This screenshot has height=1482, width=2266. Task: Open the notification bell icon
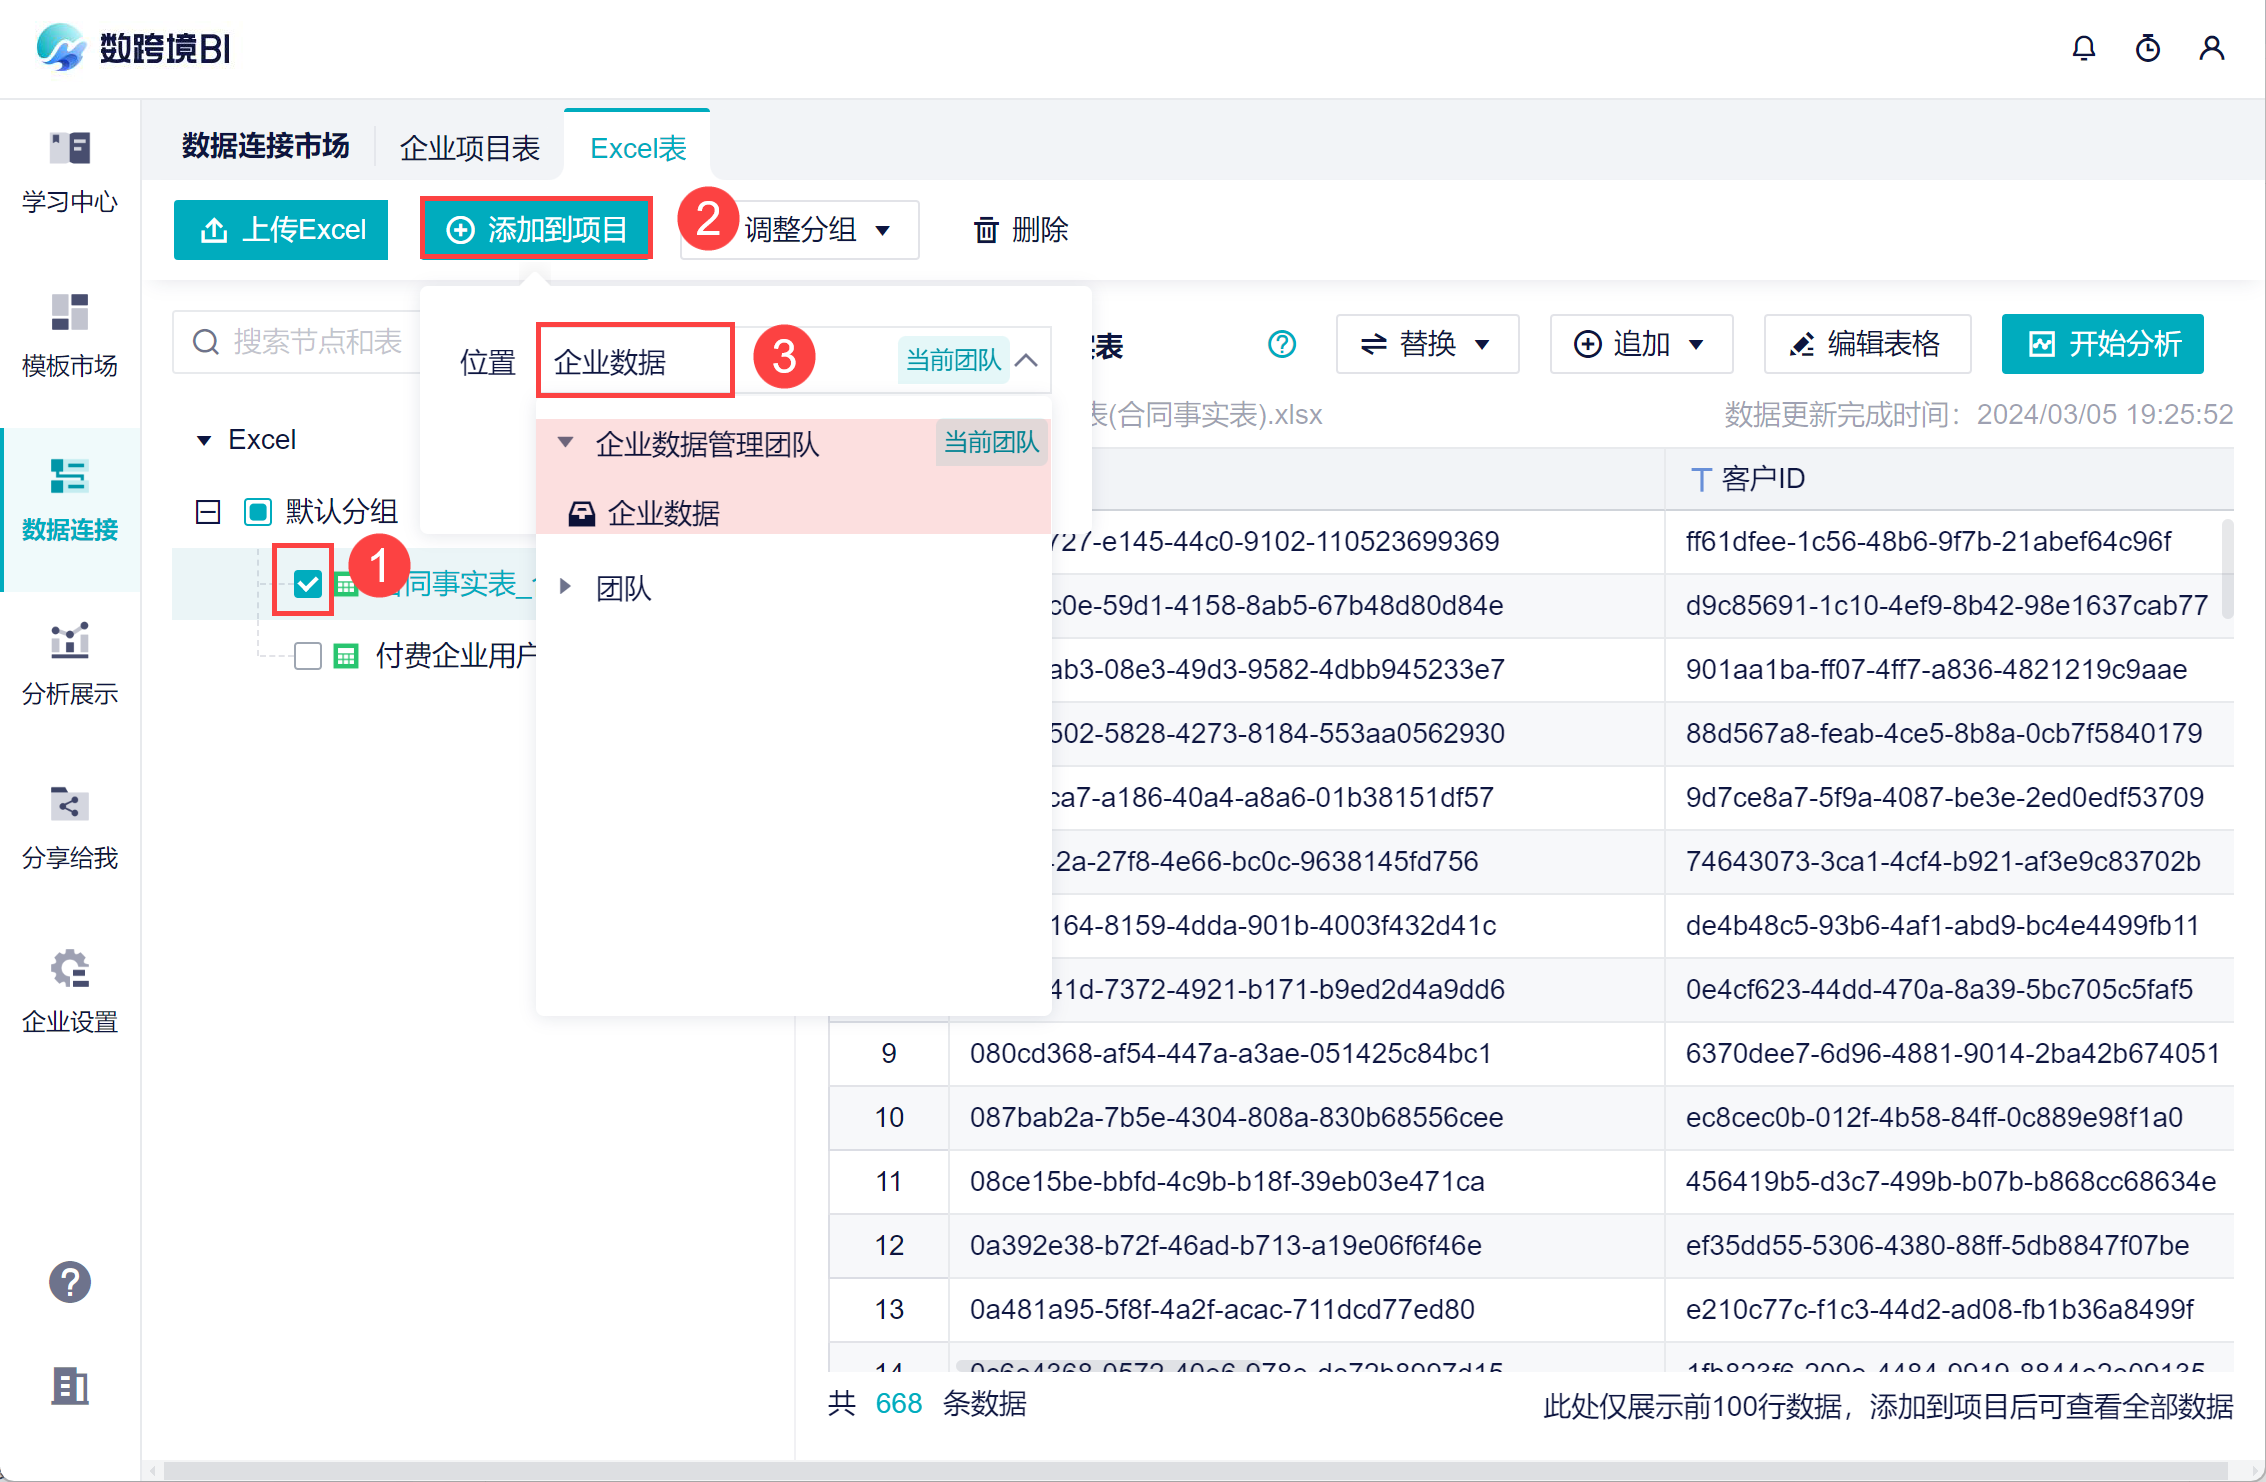point(2083,48)
